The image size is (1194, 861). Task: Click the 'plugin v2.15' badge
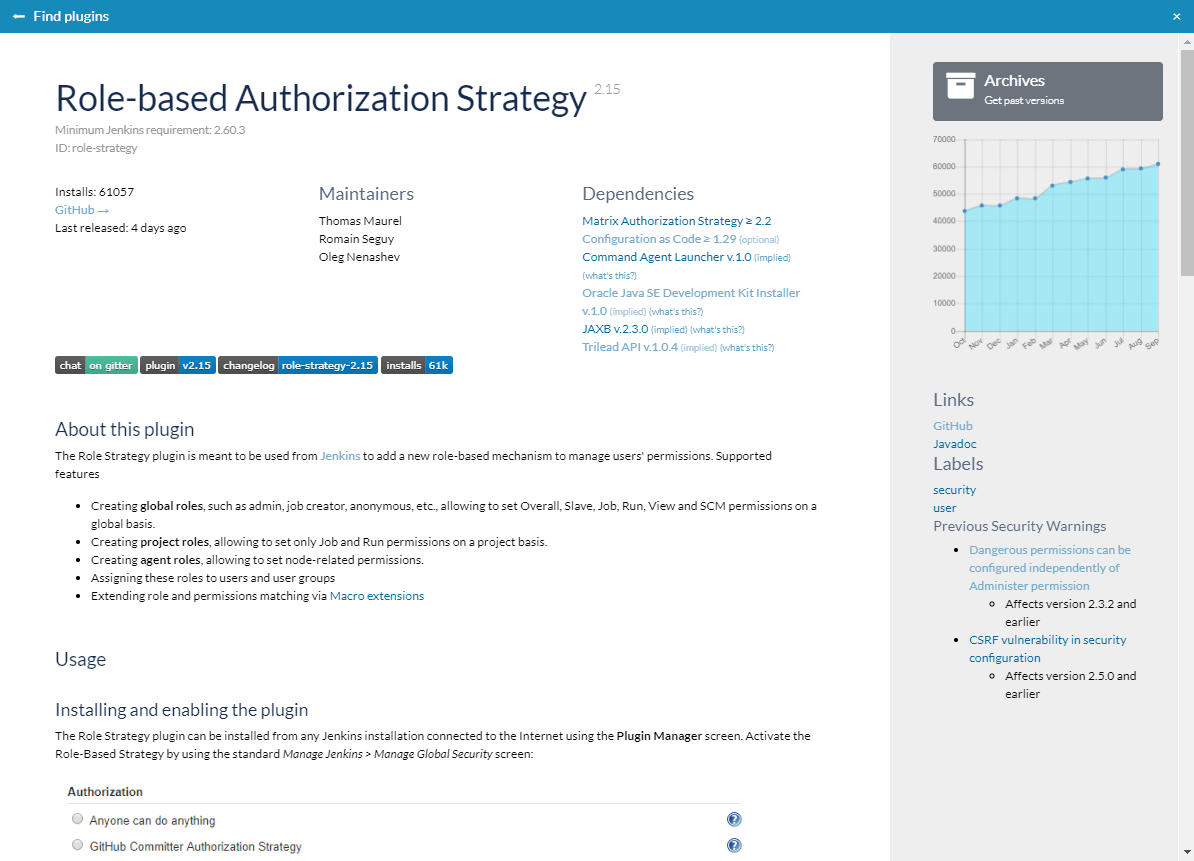(x=177, y=365)
